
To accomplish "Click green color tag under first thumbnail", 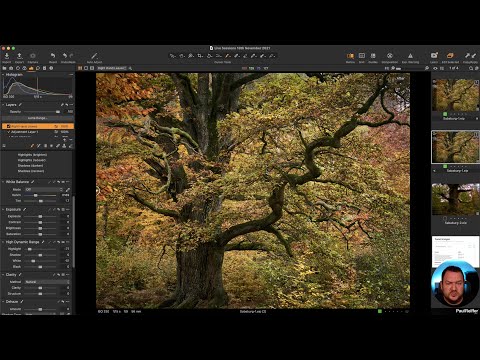I will [445, 114].
